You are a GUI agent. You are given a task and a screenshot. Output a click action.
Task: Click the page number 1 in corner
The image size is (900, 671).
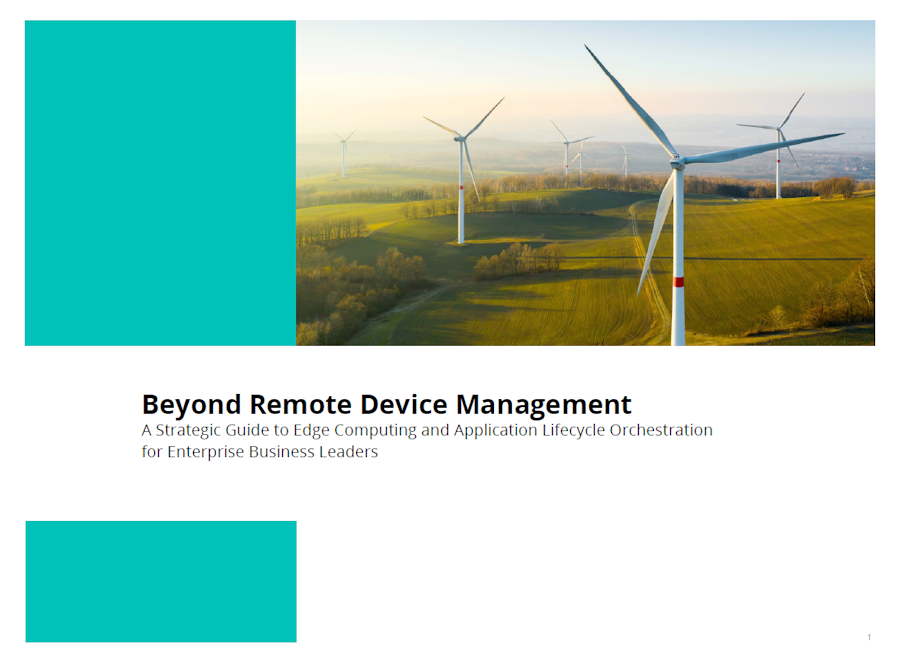pyautogui.click(x=869, y=637)
